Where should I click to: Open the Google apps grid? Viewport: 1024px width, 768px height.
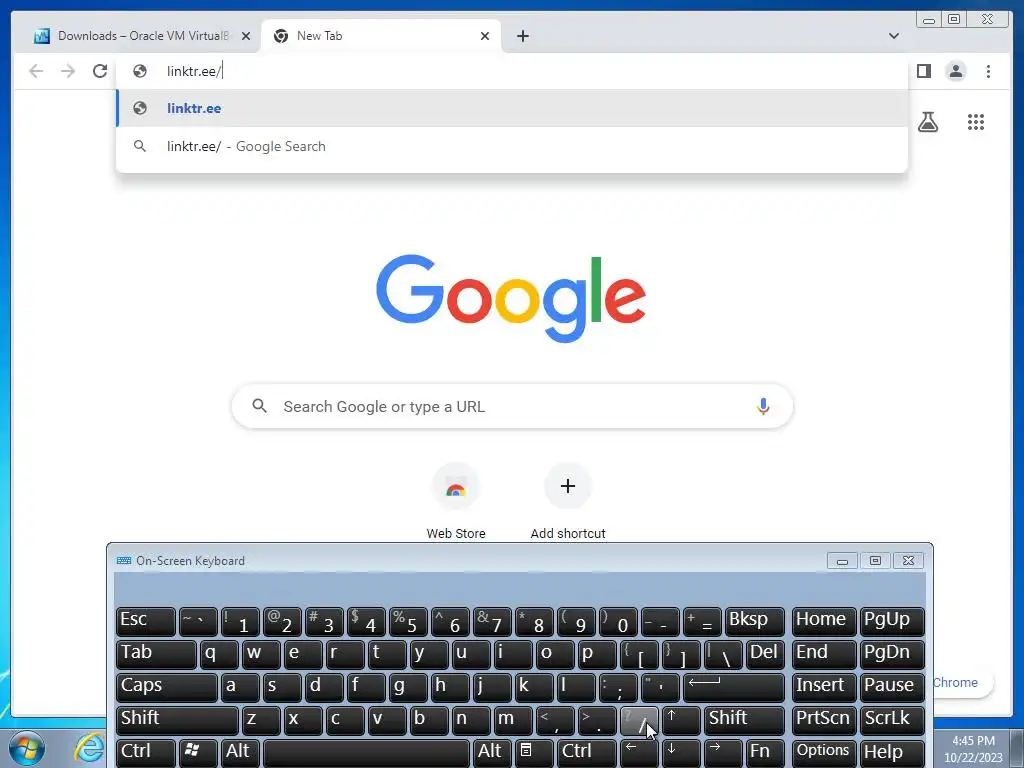tap(976, 121)
